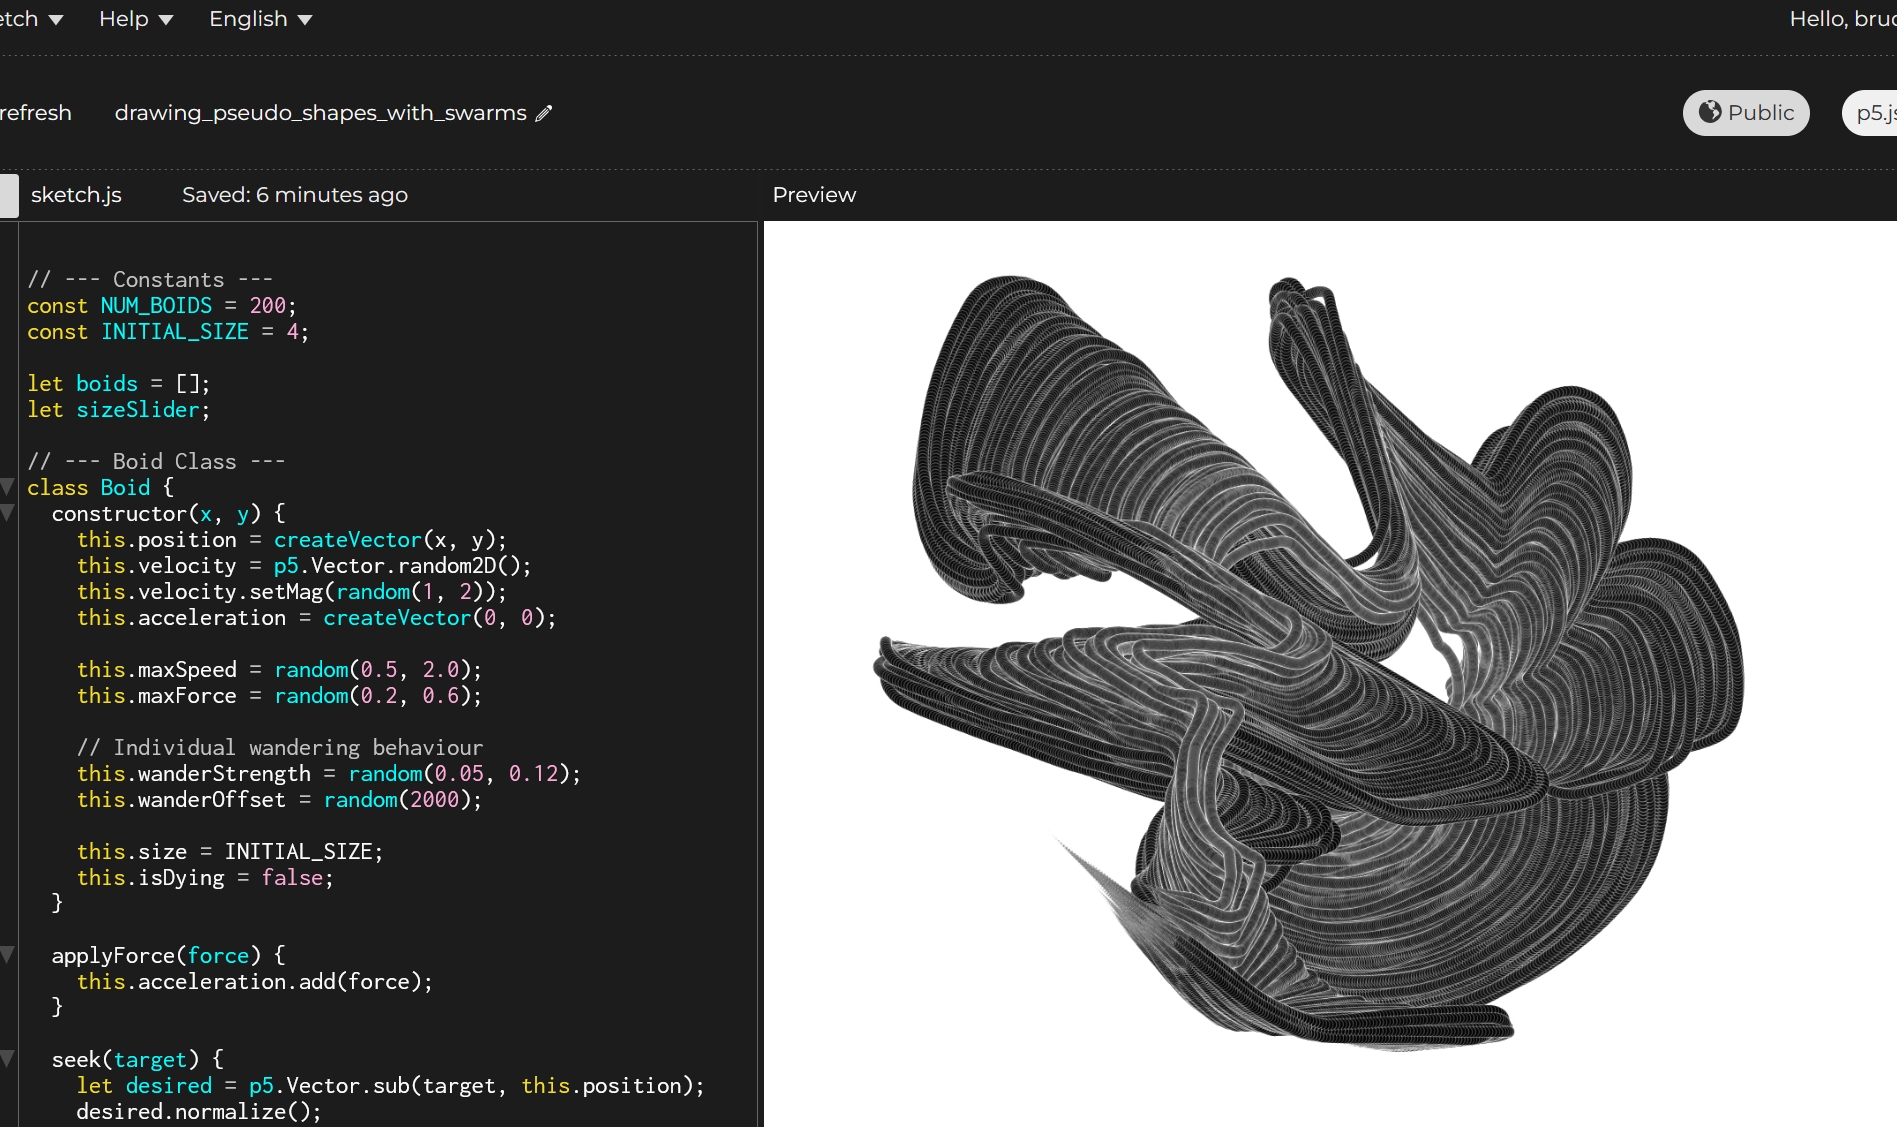Select the sketch.js file tab
The height and width of the screenshot is (1127, 1897).
pos(76,195)
